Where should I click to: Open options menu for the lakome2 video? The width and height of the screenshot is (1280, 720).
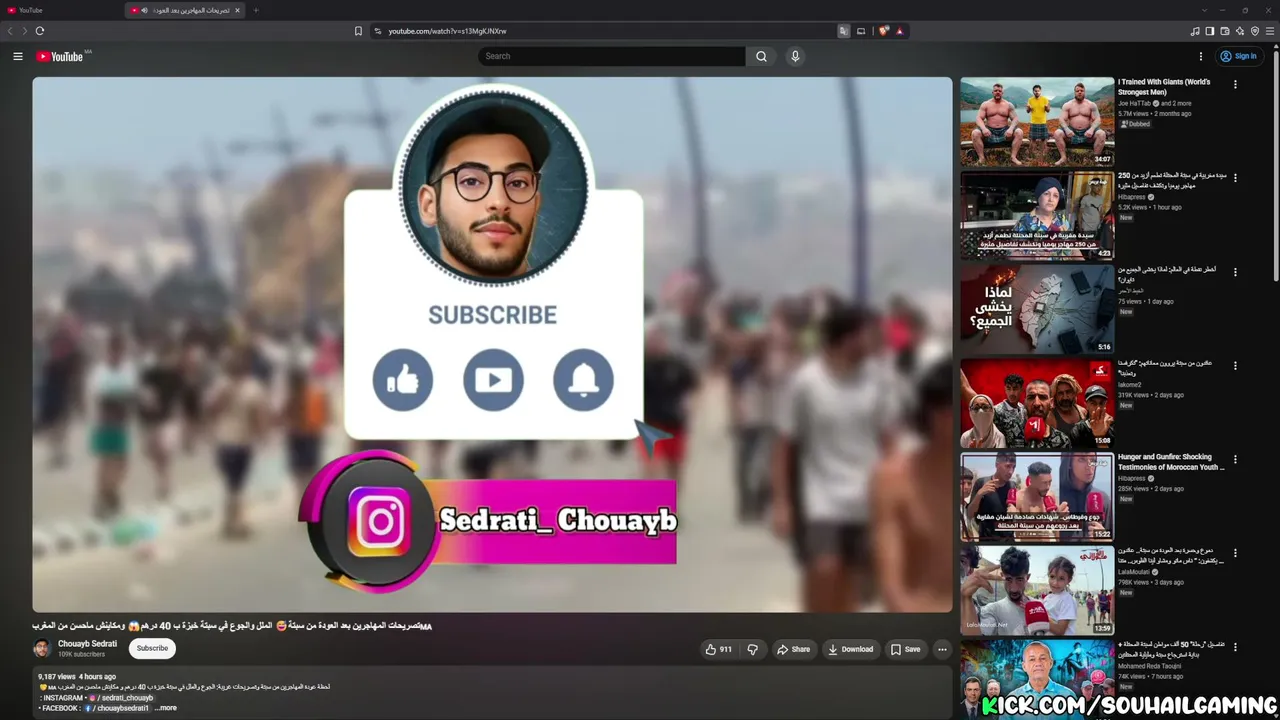point(1235,366)
